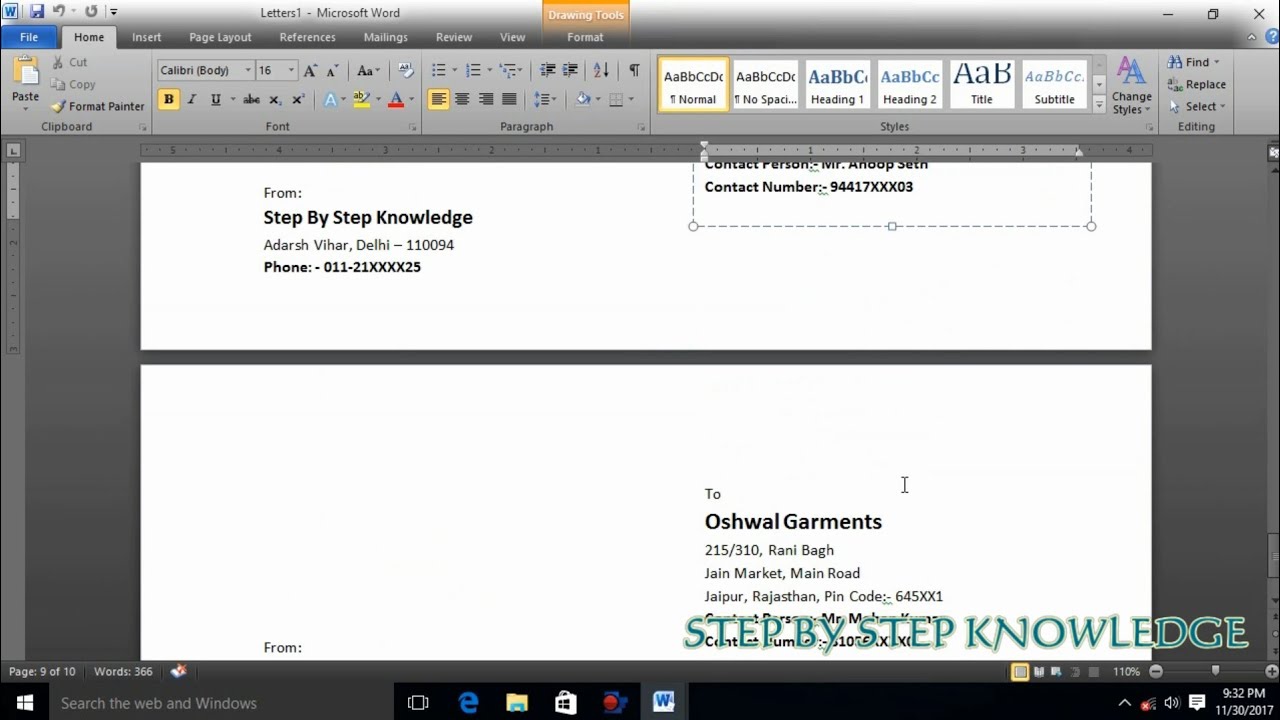
Task: Toggle Bold formatting
Action: tap(168, 99)
